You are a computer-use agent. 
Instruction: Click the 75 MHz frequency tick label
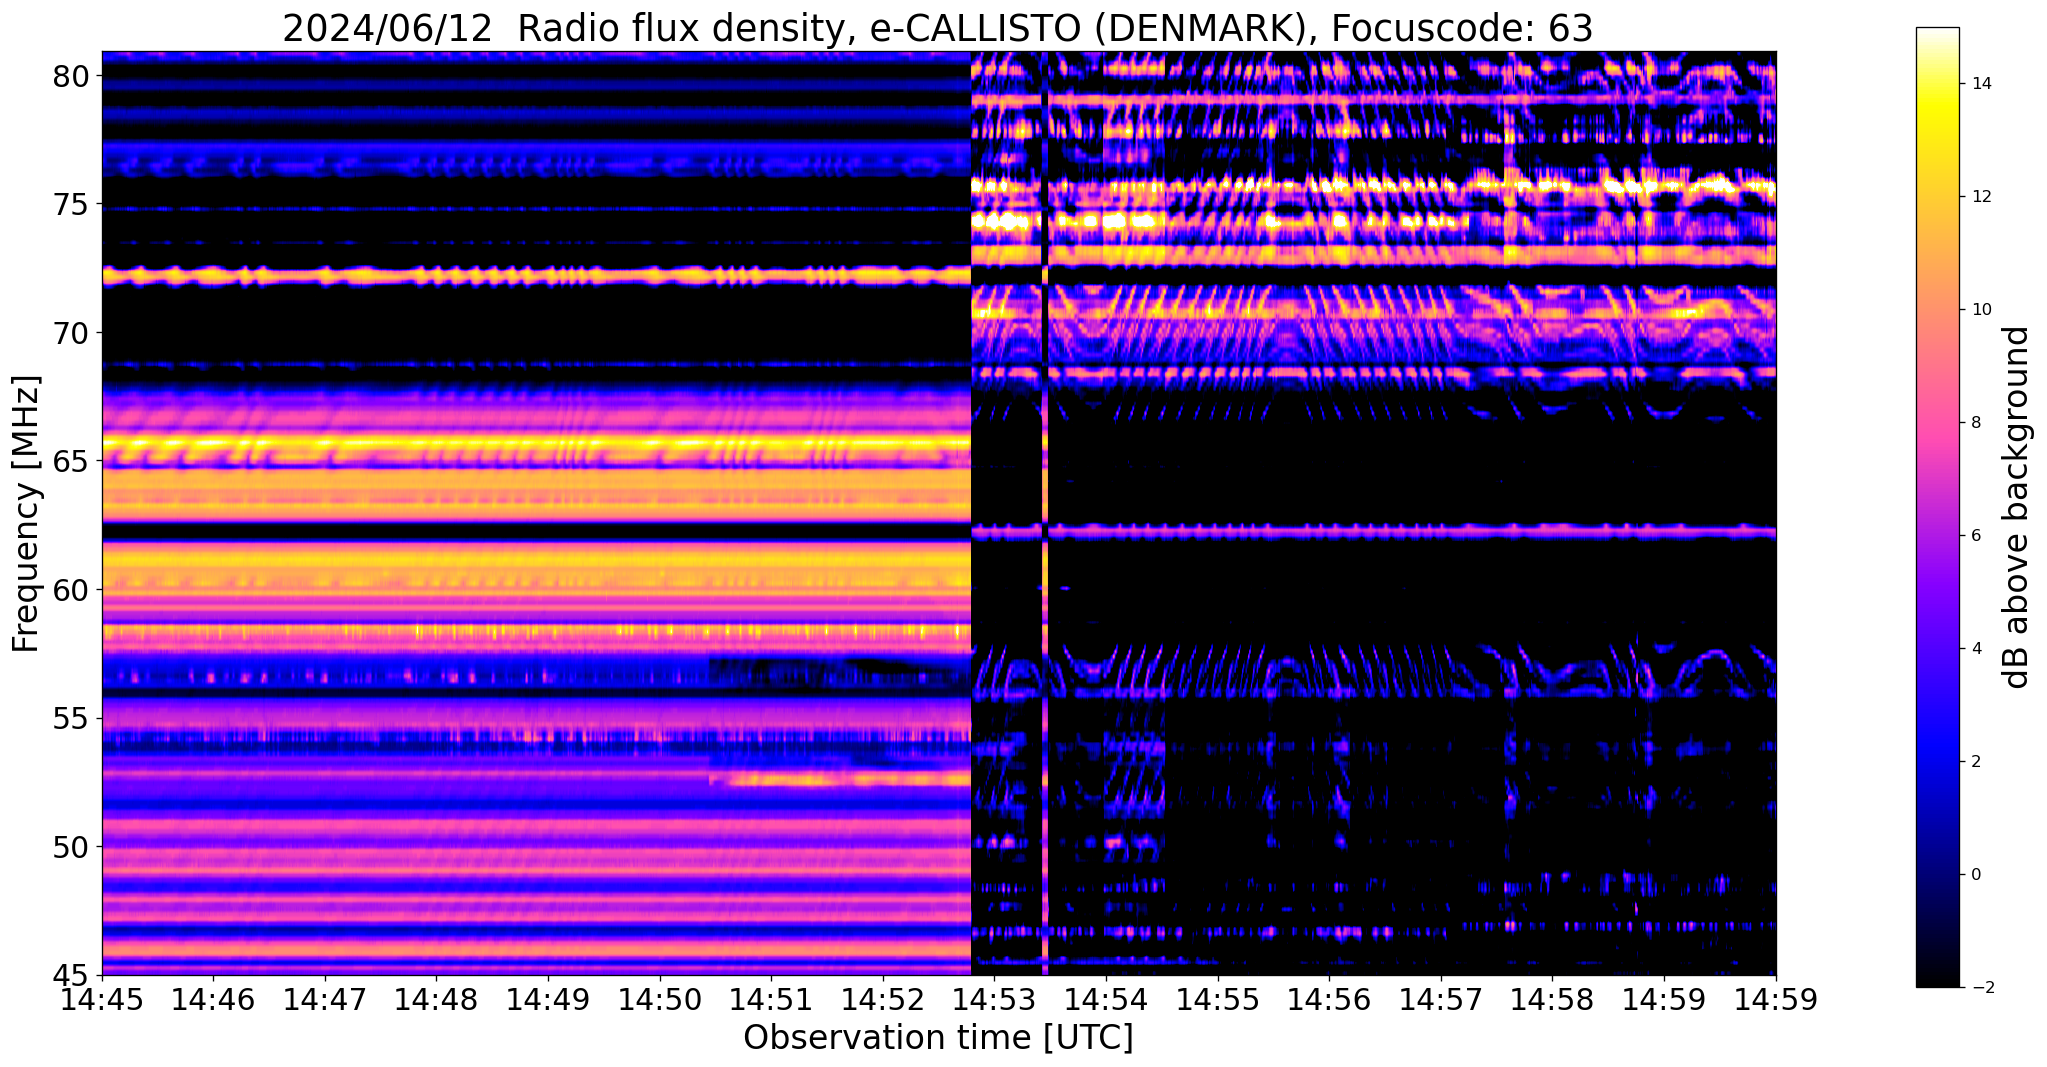click(x=70, y=204)
